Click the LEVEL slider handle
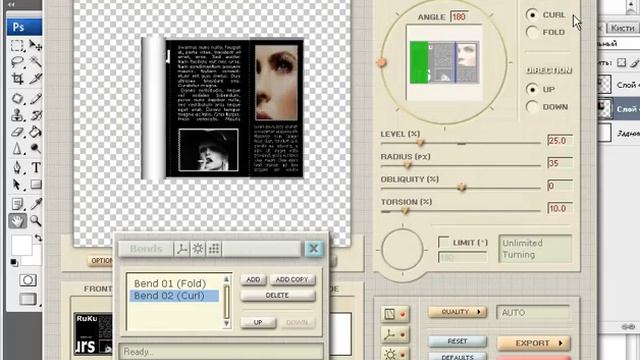640x360 pixels. point(420,142)
